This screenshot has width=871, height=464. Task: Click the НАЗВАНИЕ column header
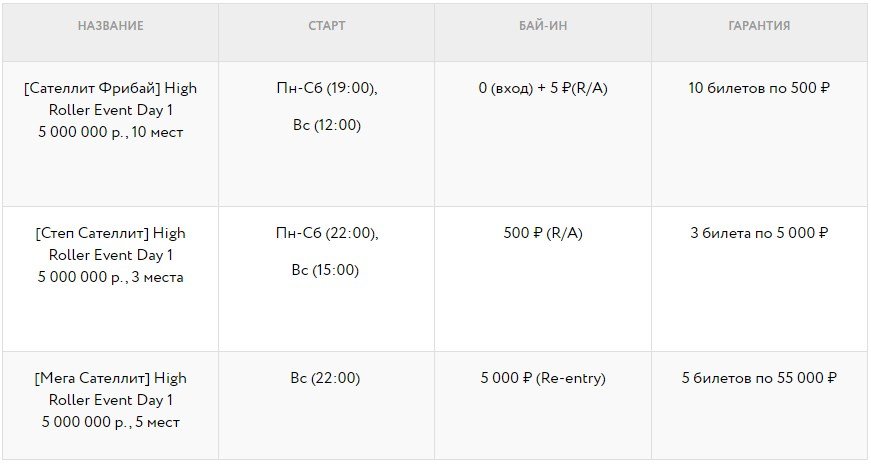click(x=110, y=26)
